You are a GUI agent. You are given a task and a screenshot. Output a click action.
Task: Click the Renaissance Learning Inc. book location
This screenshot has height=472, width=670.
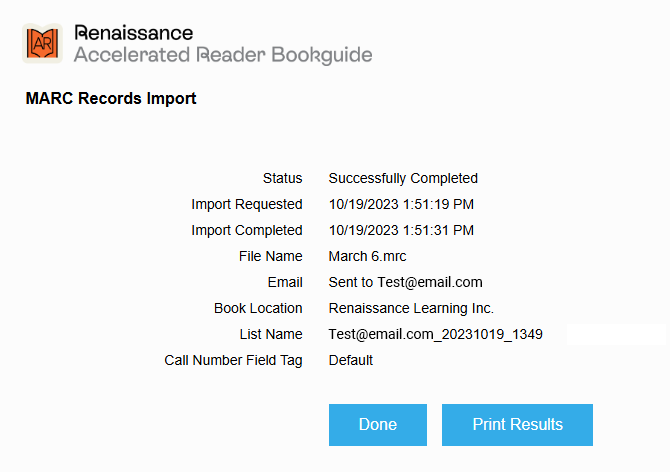(411, 308)
